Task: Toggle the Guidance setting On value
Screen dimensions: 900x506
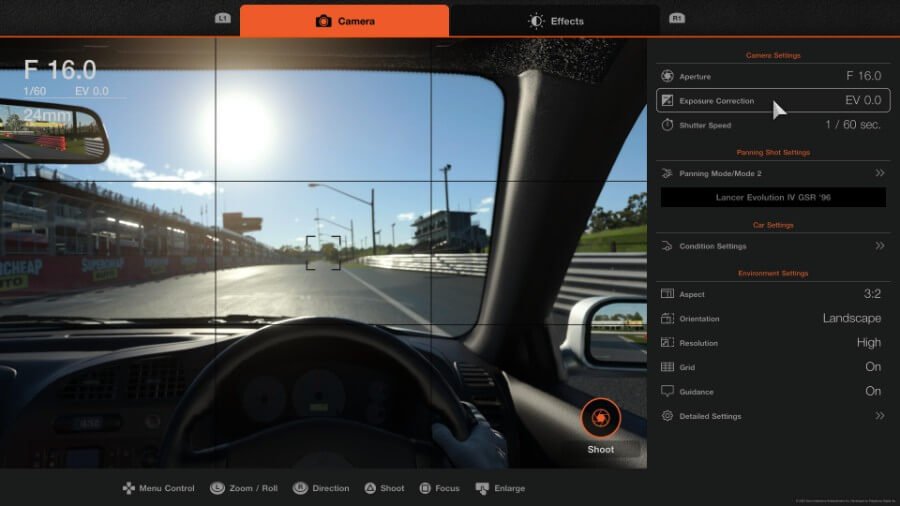Action: click(872, 391)
